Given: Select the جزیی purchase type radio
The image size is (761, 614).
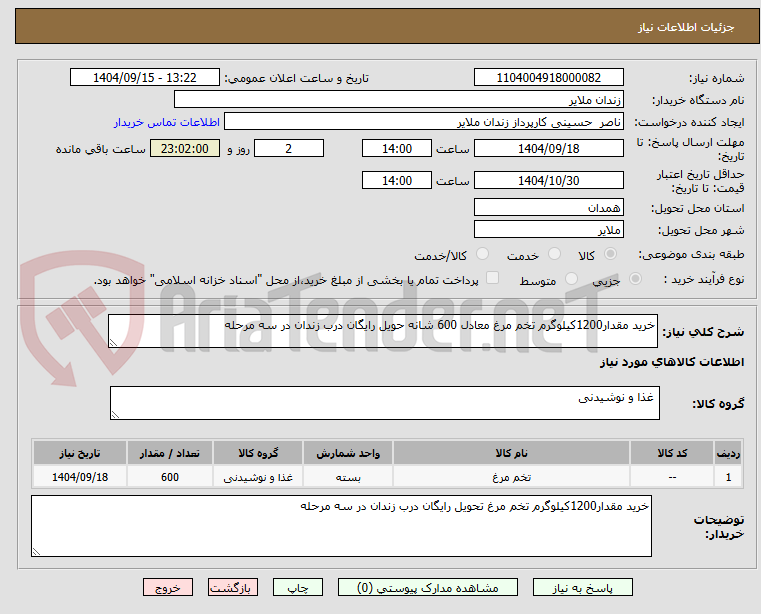Looking at the screenshot, I should pyautogui.click(x=635, y=279).
